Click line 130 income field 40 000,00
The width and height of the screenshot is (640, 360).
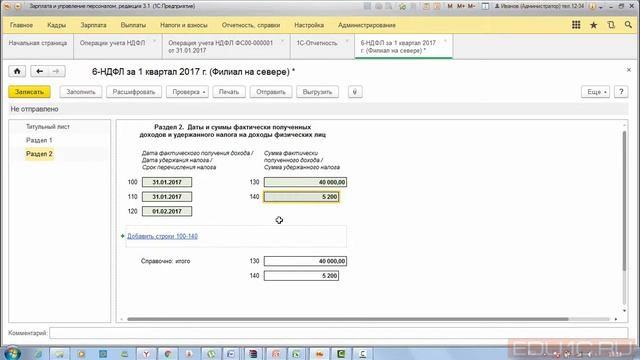pyautogui.click(x=305, y=182)
